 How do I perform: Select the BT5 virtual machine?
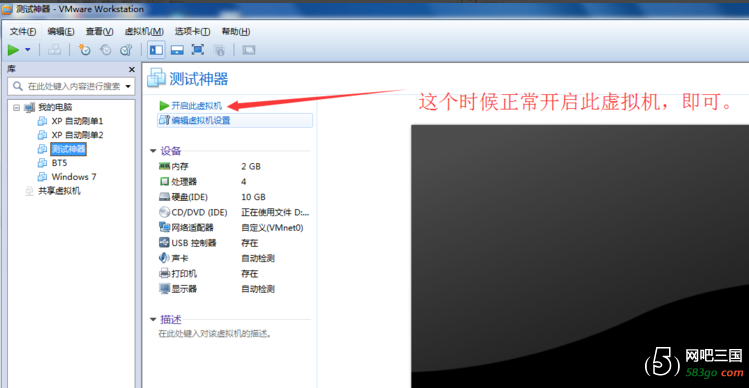click(59, 163)
